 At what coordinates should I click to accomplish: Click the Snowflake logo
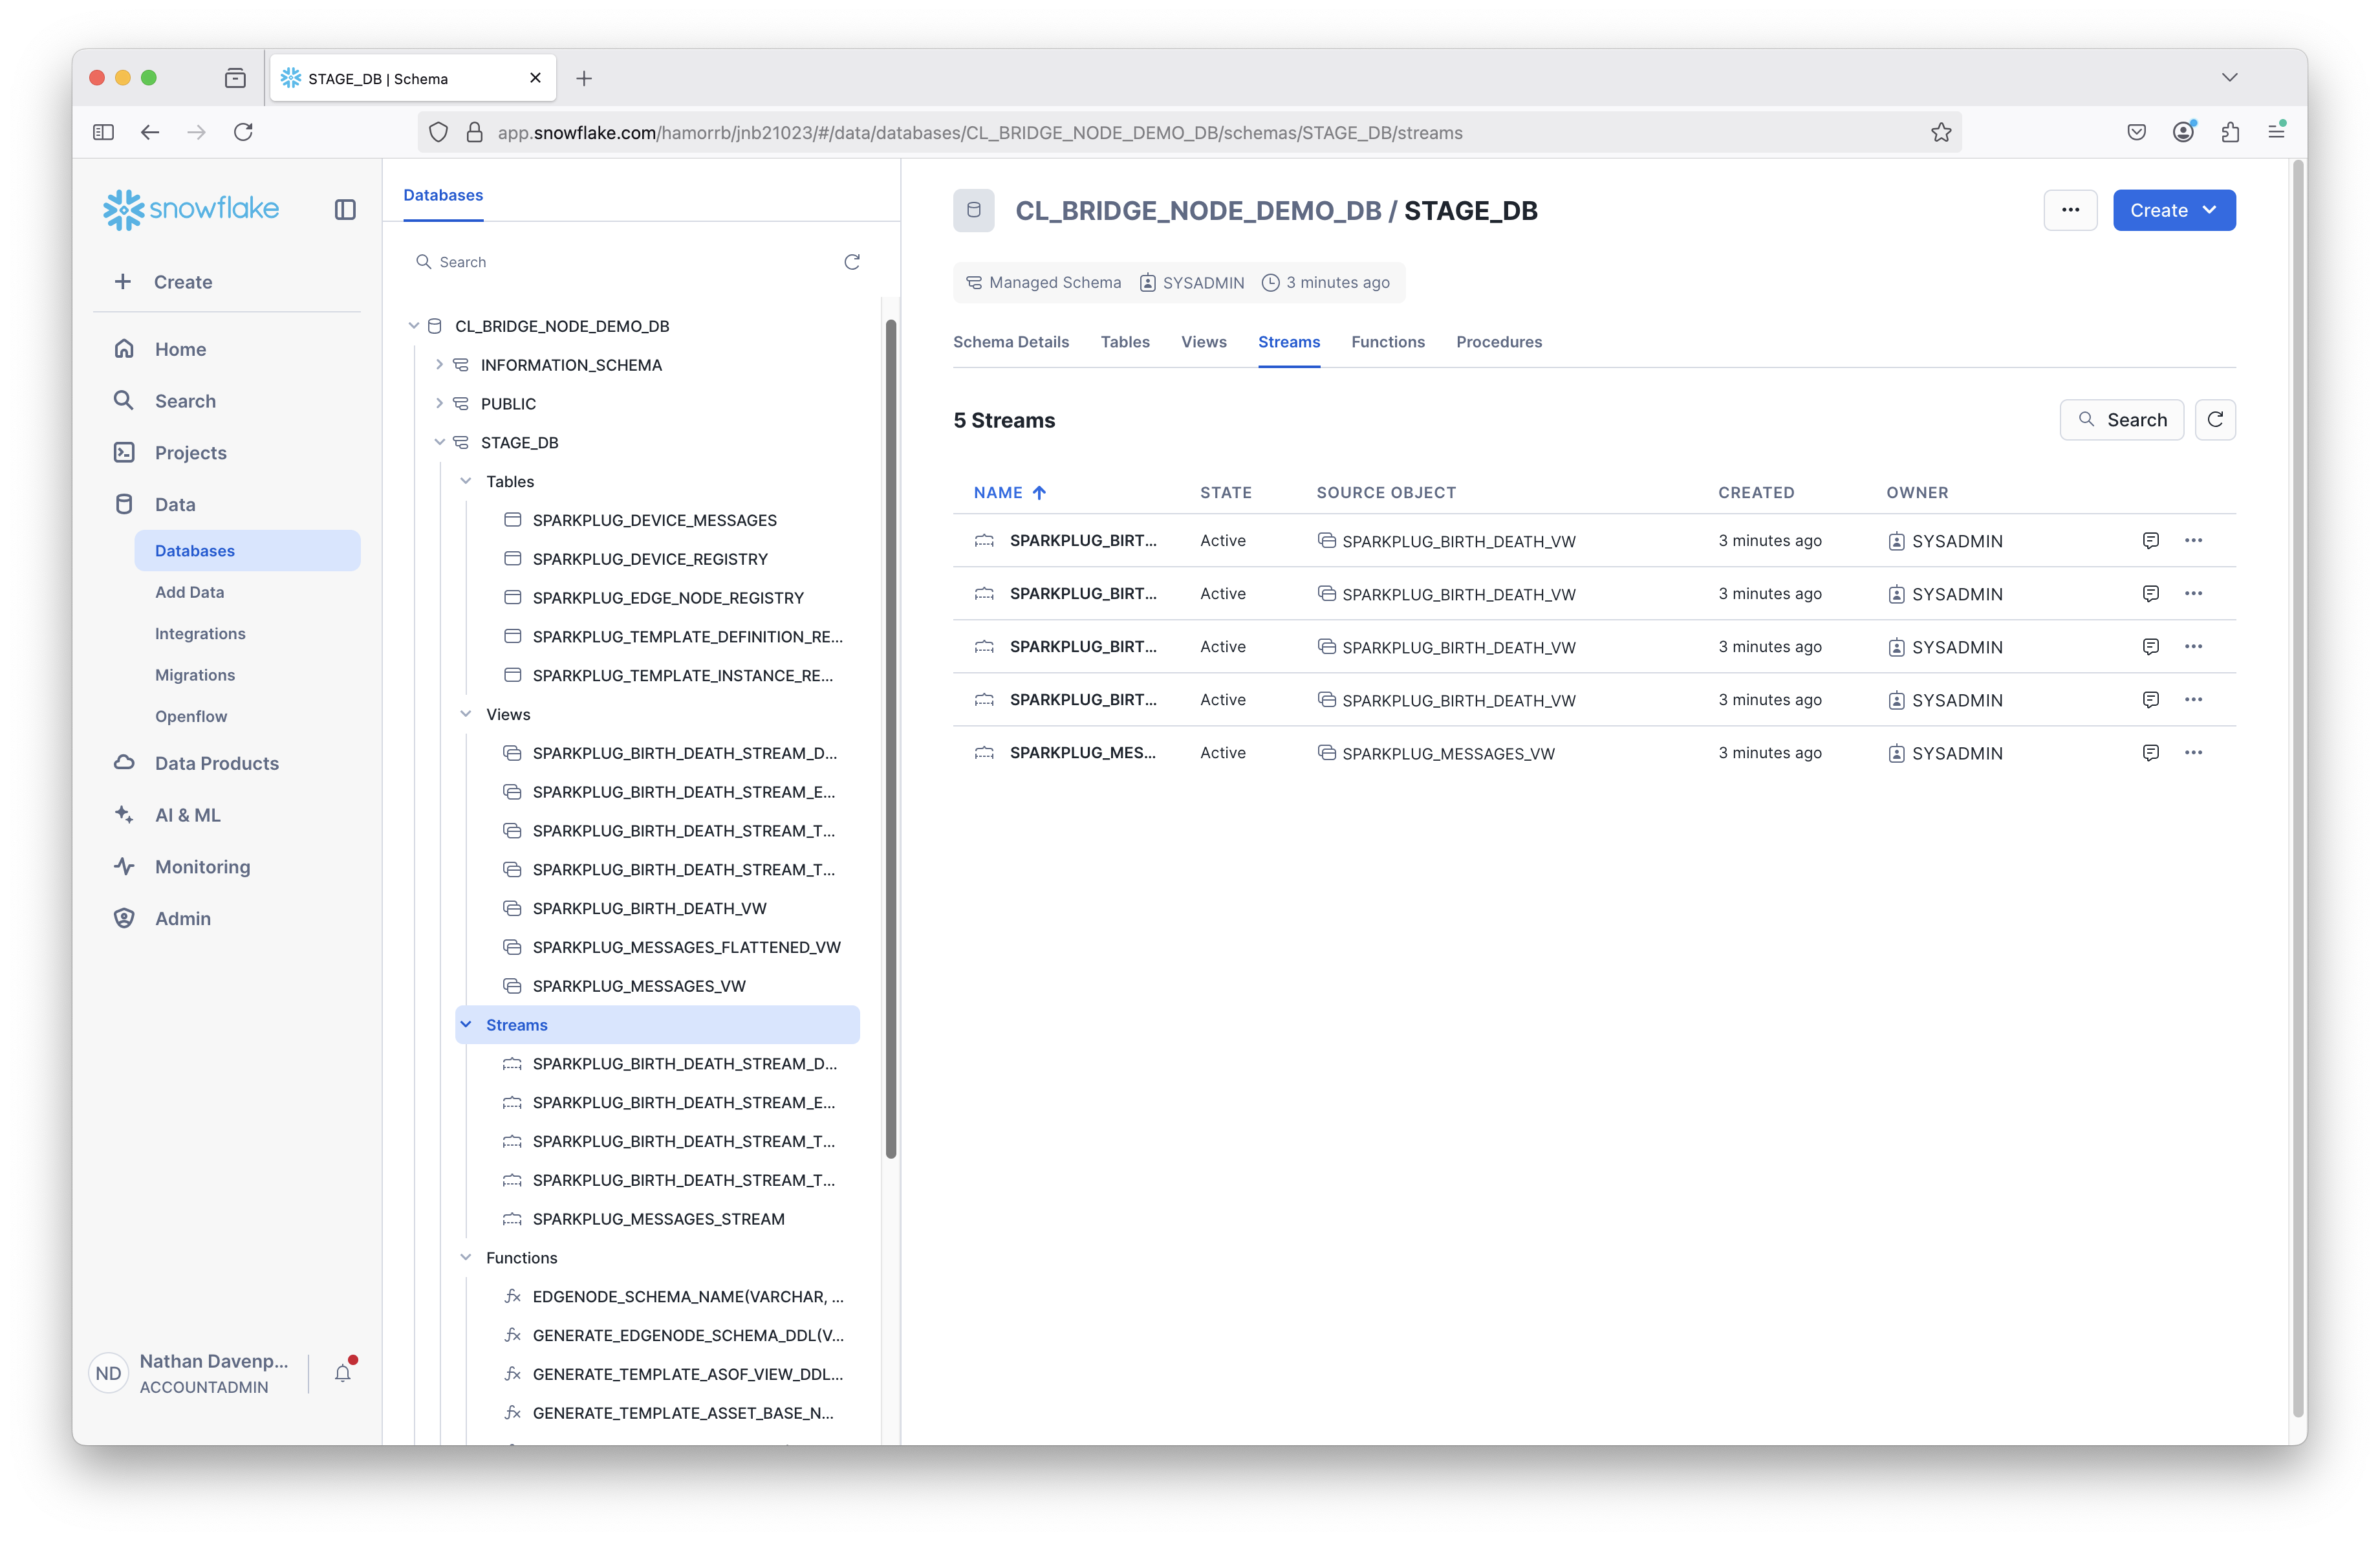[x=191, y=209]
